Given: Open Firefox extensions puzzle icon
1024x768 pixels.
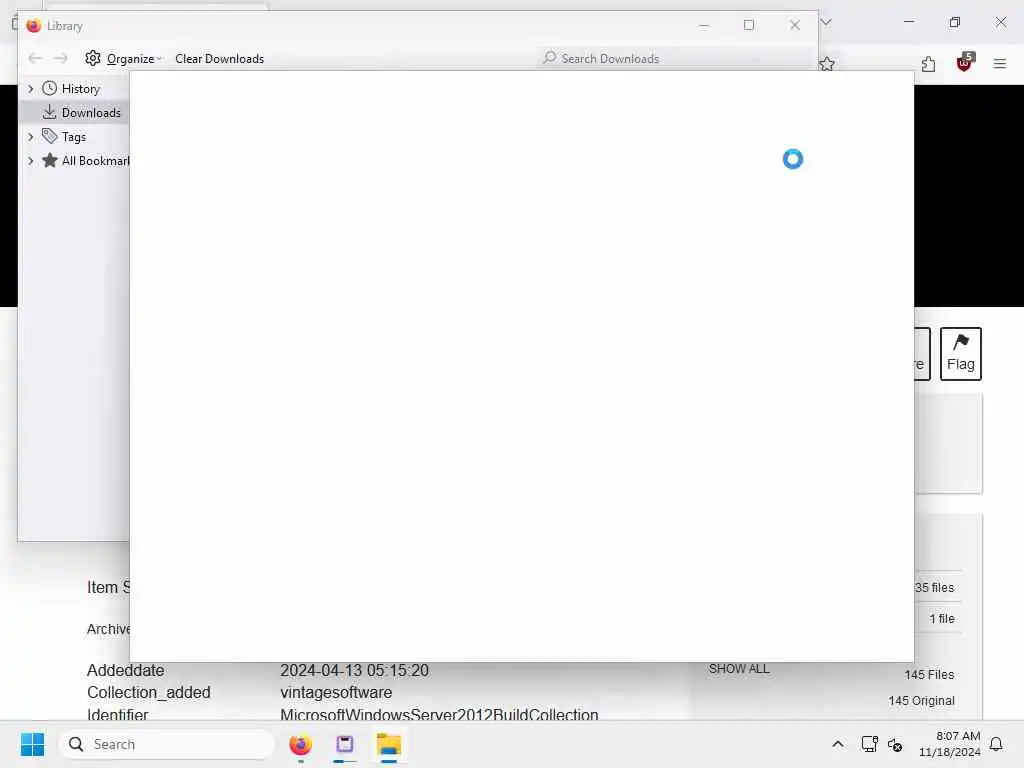Looking at the screenshot, I should point(929,64).
